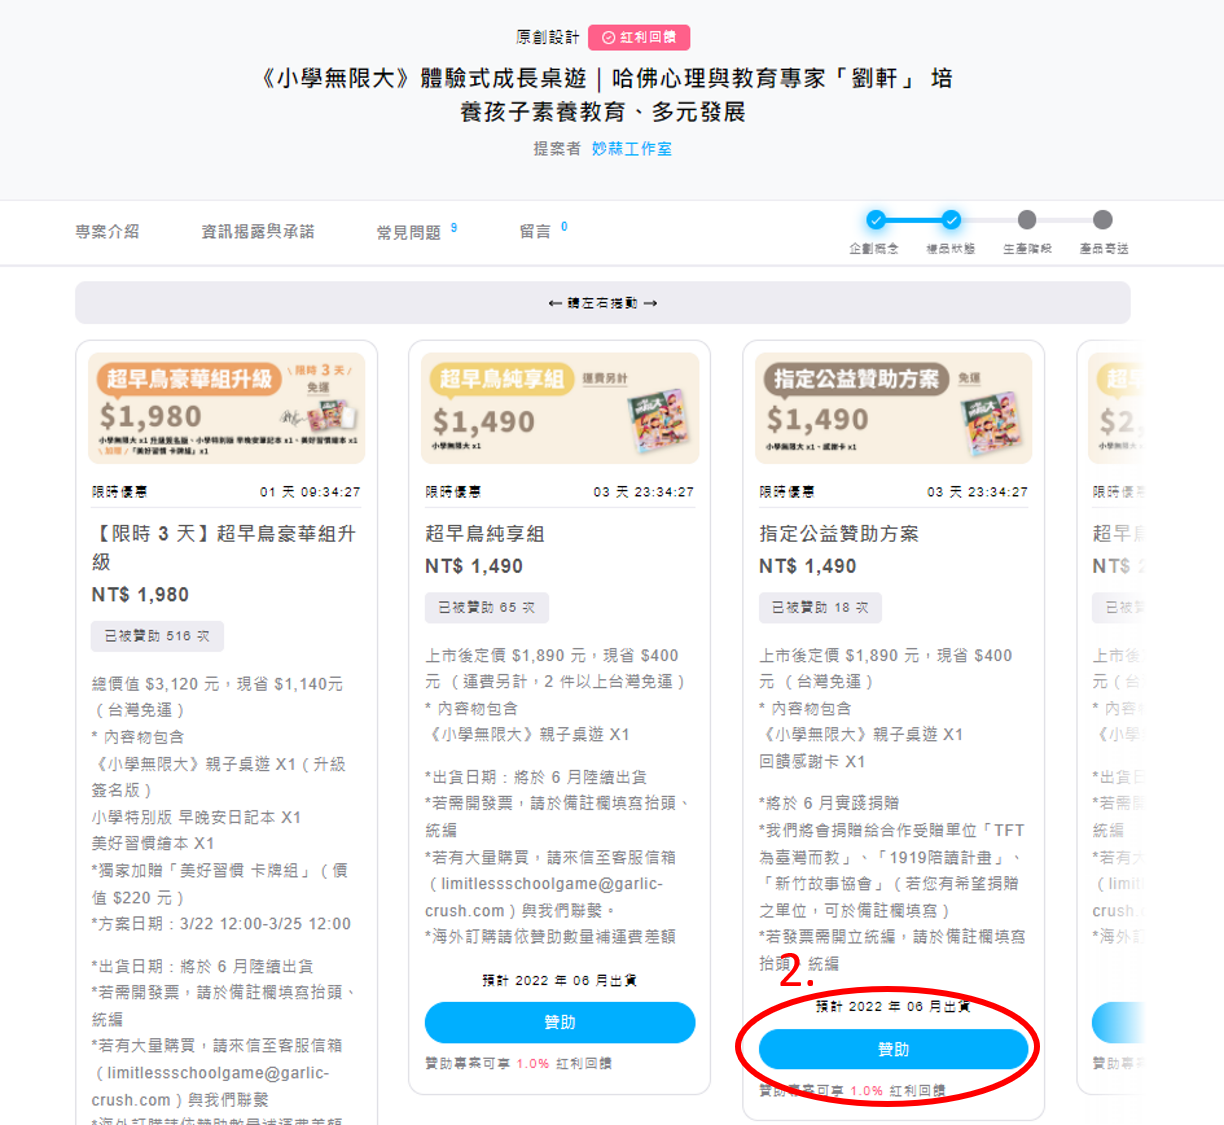Click the title 【限時 3 天】超早鳥豪華組升級
1224x1125 pixels.
tap(224, 547)
